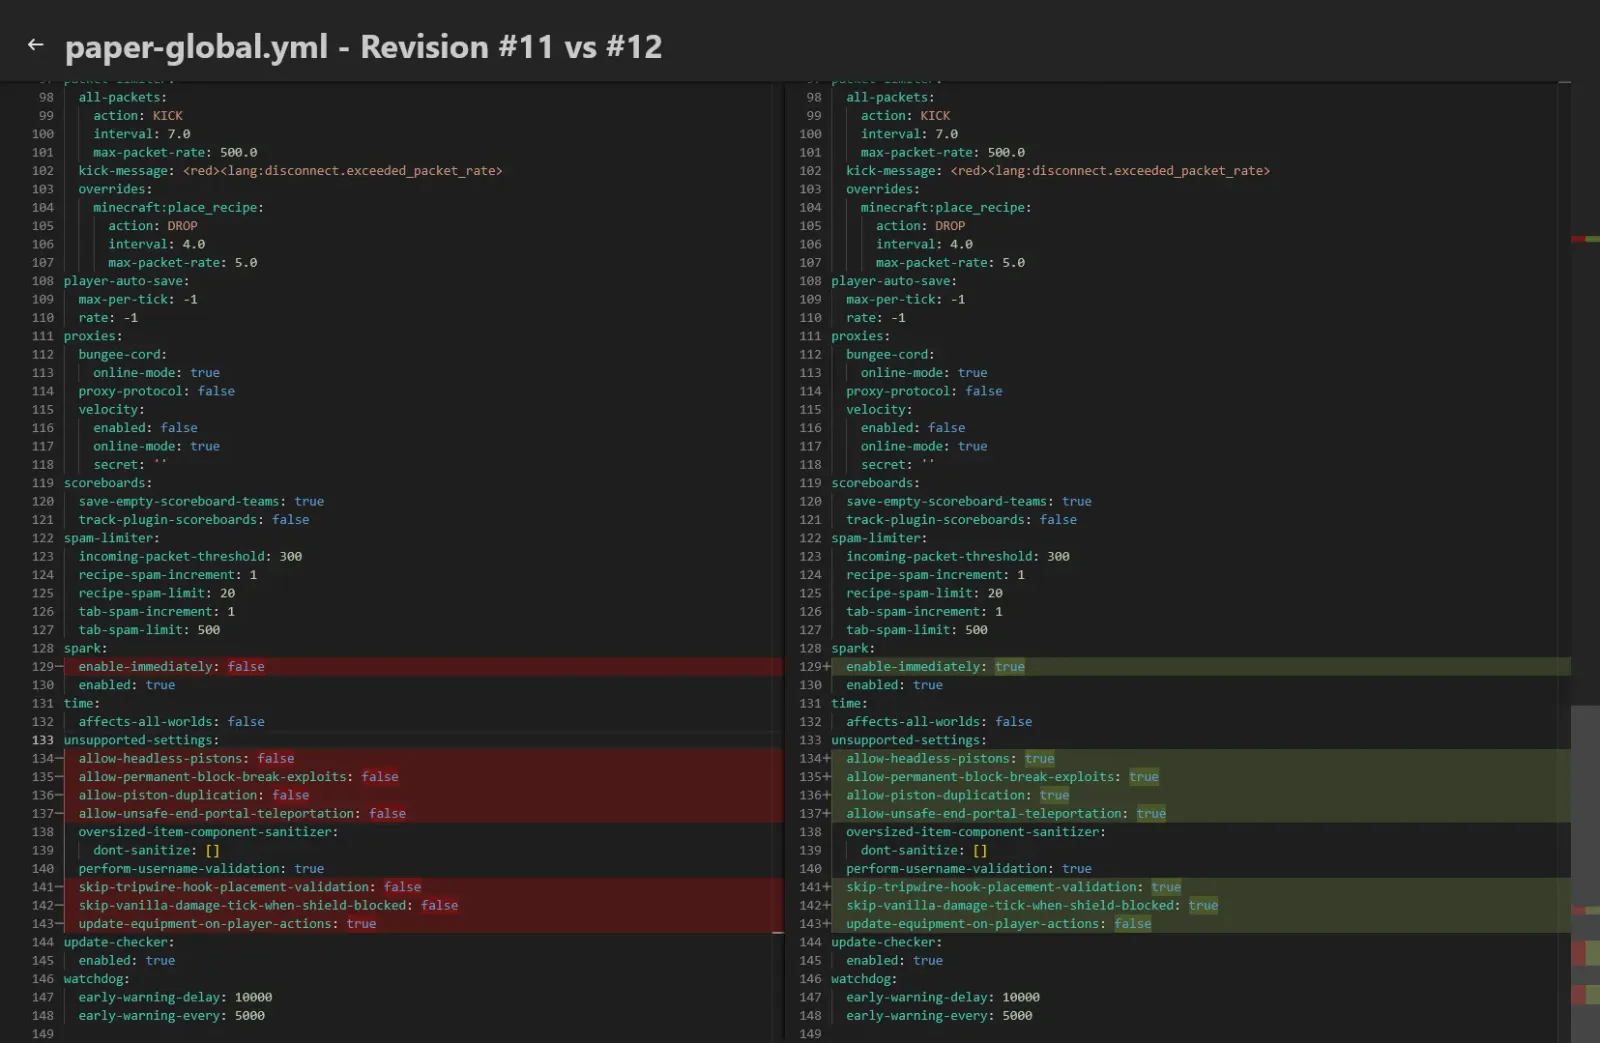This screenshot has width=1600, height=1043.
Task: Select 'velocity:' in the left diff pane
Action: [111, 410]
